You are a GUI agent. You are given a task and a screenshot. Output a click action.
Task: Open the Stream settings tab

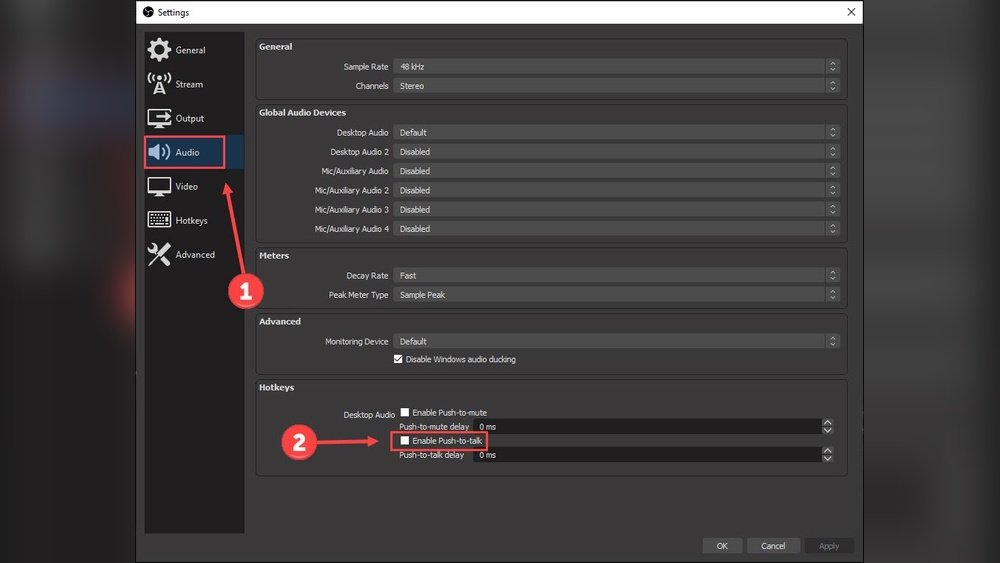point(194,84)
